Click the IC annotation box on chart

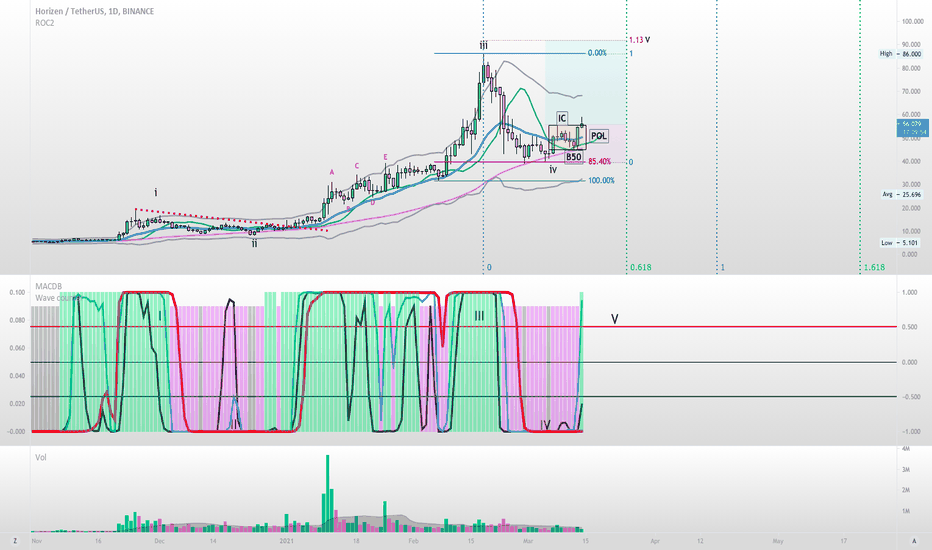[x=562, y=118]
